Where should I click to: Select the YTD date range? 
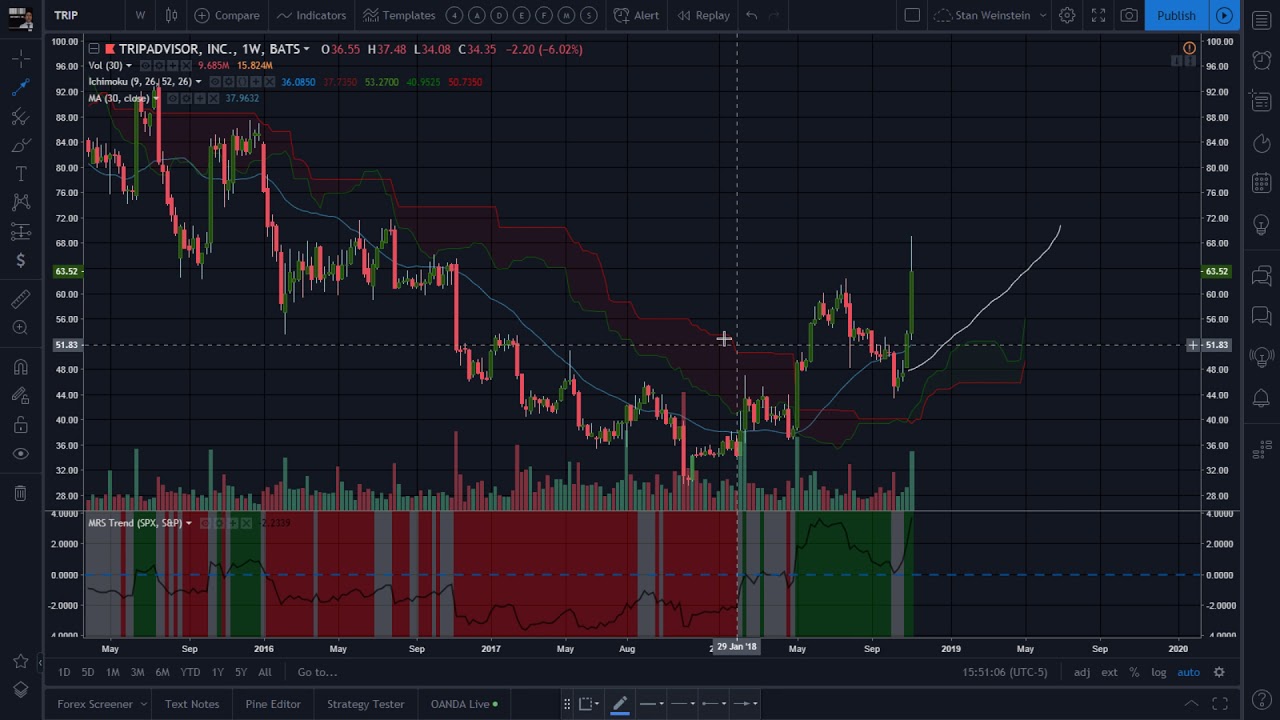coord(190,672)
